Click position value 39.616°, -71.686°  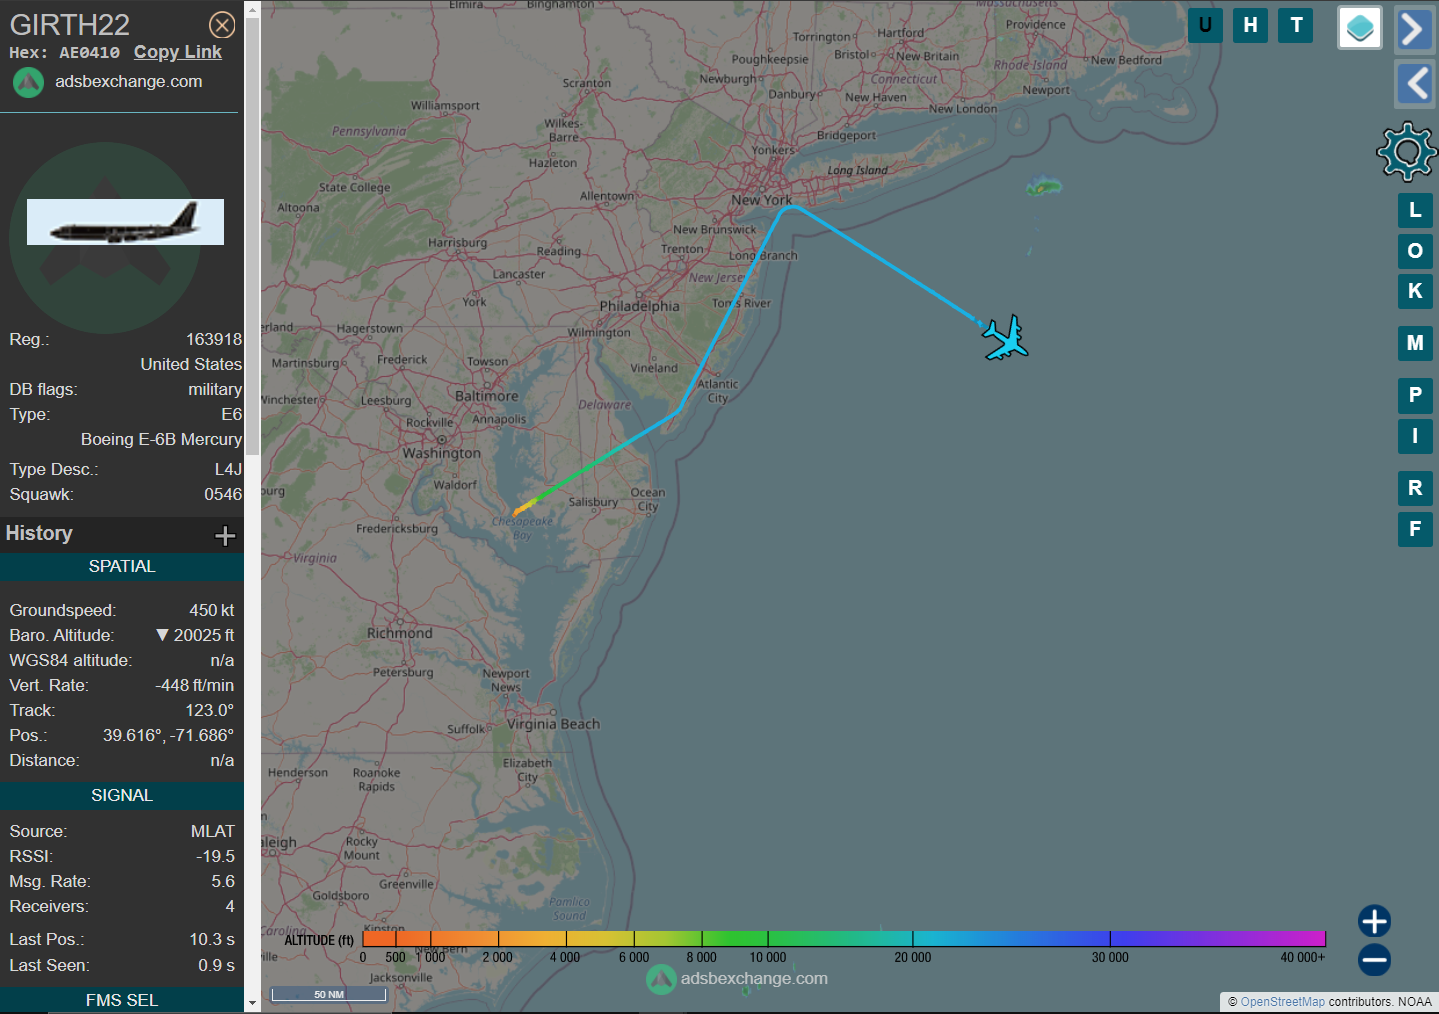(x=168, y=735)
